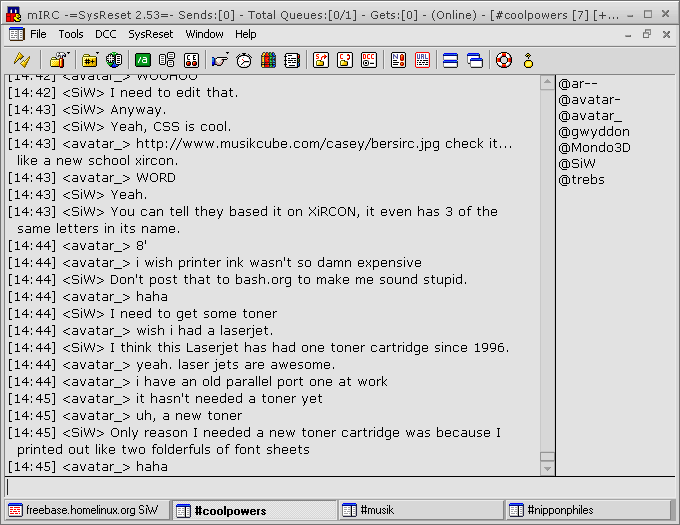Click the mIRC title bar application icon
Viewport: 680px width, 525px height.
(14, 15)
